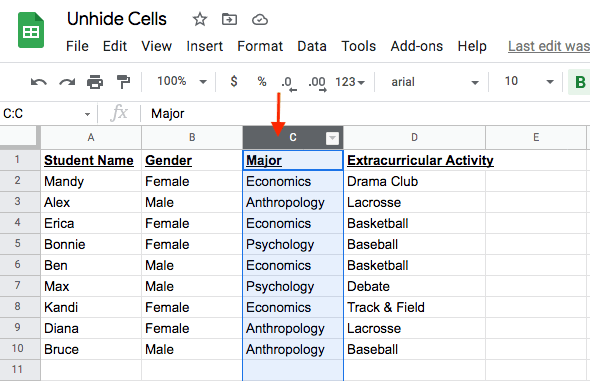Open the Add-ons menu
Image resolution: width=590 pixels, height=381 pixels.
pyautogui.click(x=417, y=46)
